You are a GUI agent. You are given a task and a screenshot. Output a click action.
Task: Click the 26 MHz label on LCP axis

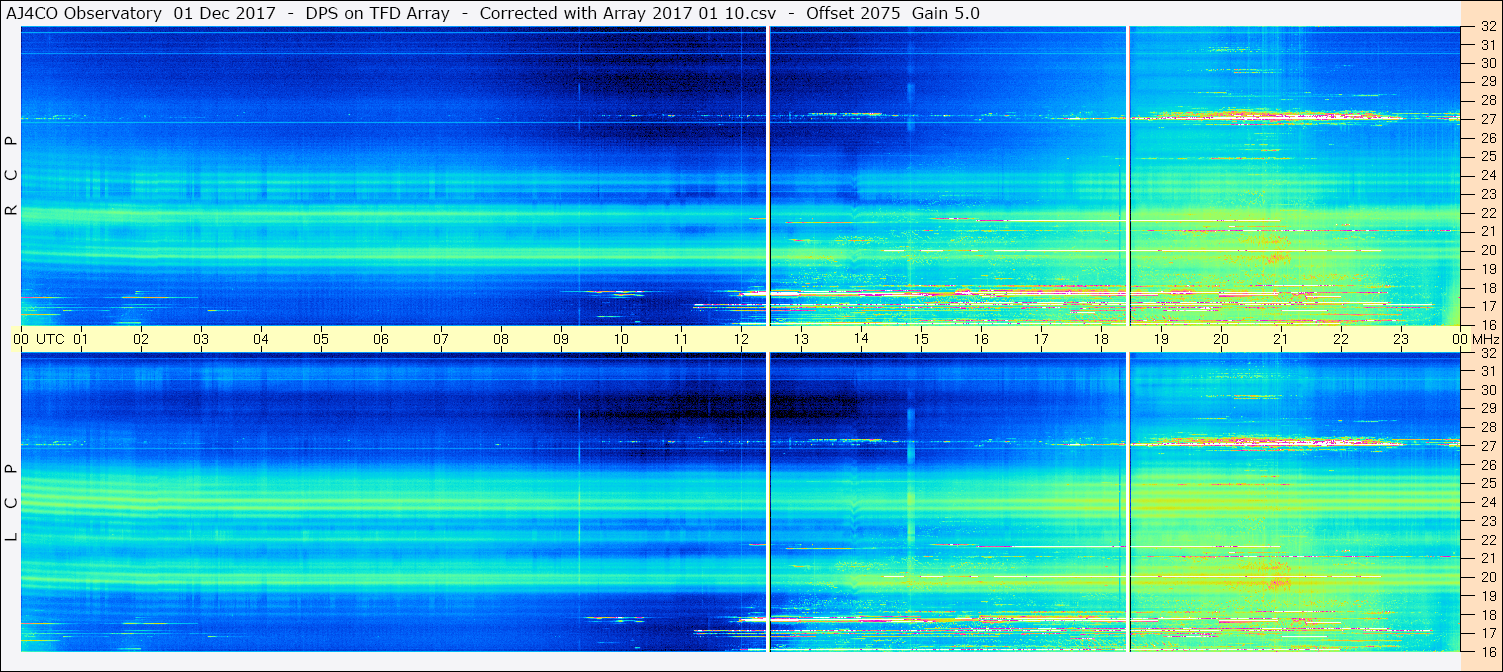pos(1487,465)
